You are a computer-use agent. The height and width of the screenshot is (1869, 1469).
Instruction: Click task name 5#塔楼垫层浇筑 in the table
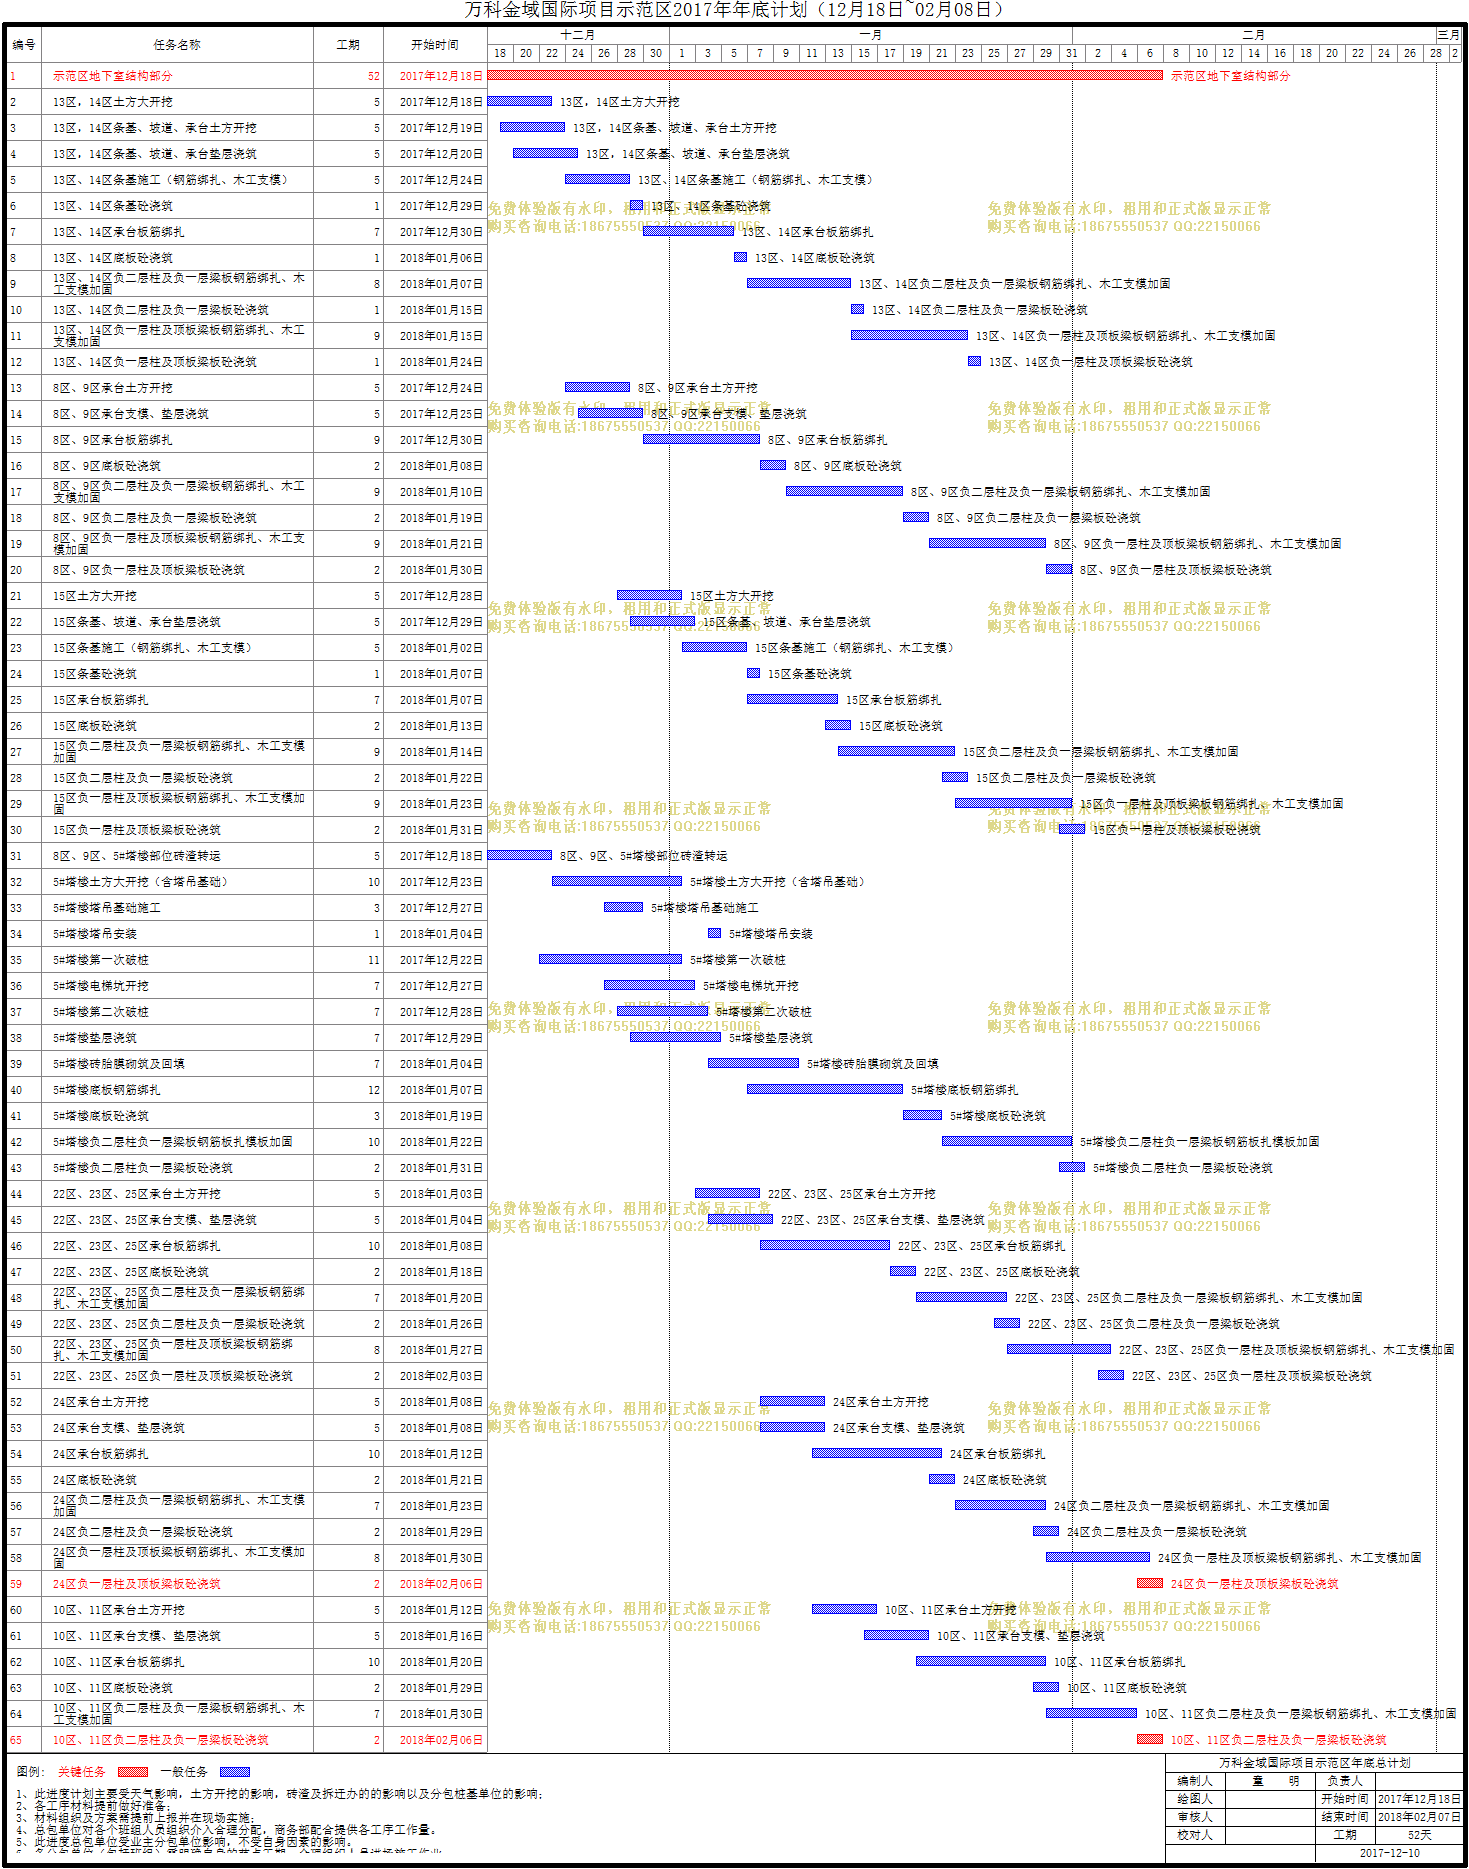click(x=95, y=1038)
